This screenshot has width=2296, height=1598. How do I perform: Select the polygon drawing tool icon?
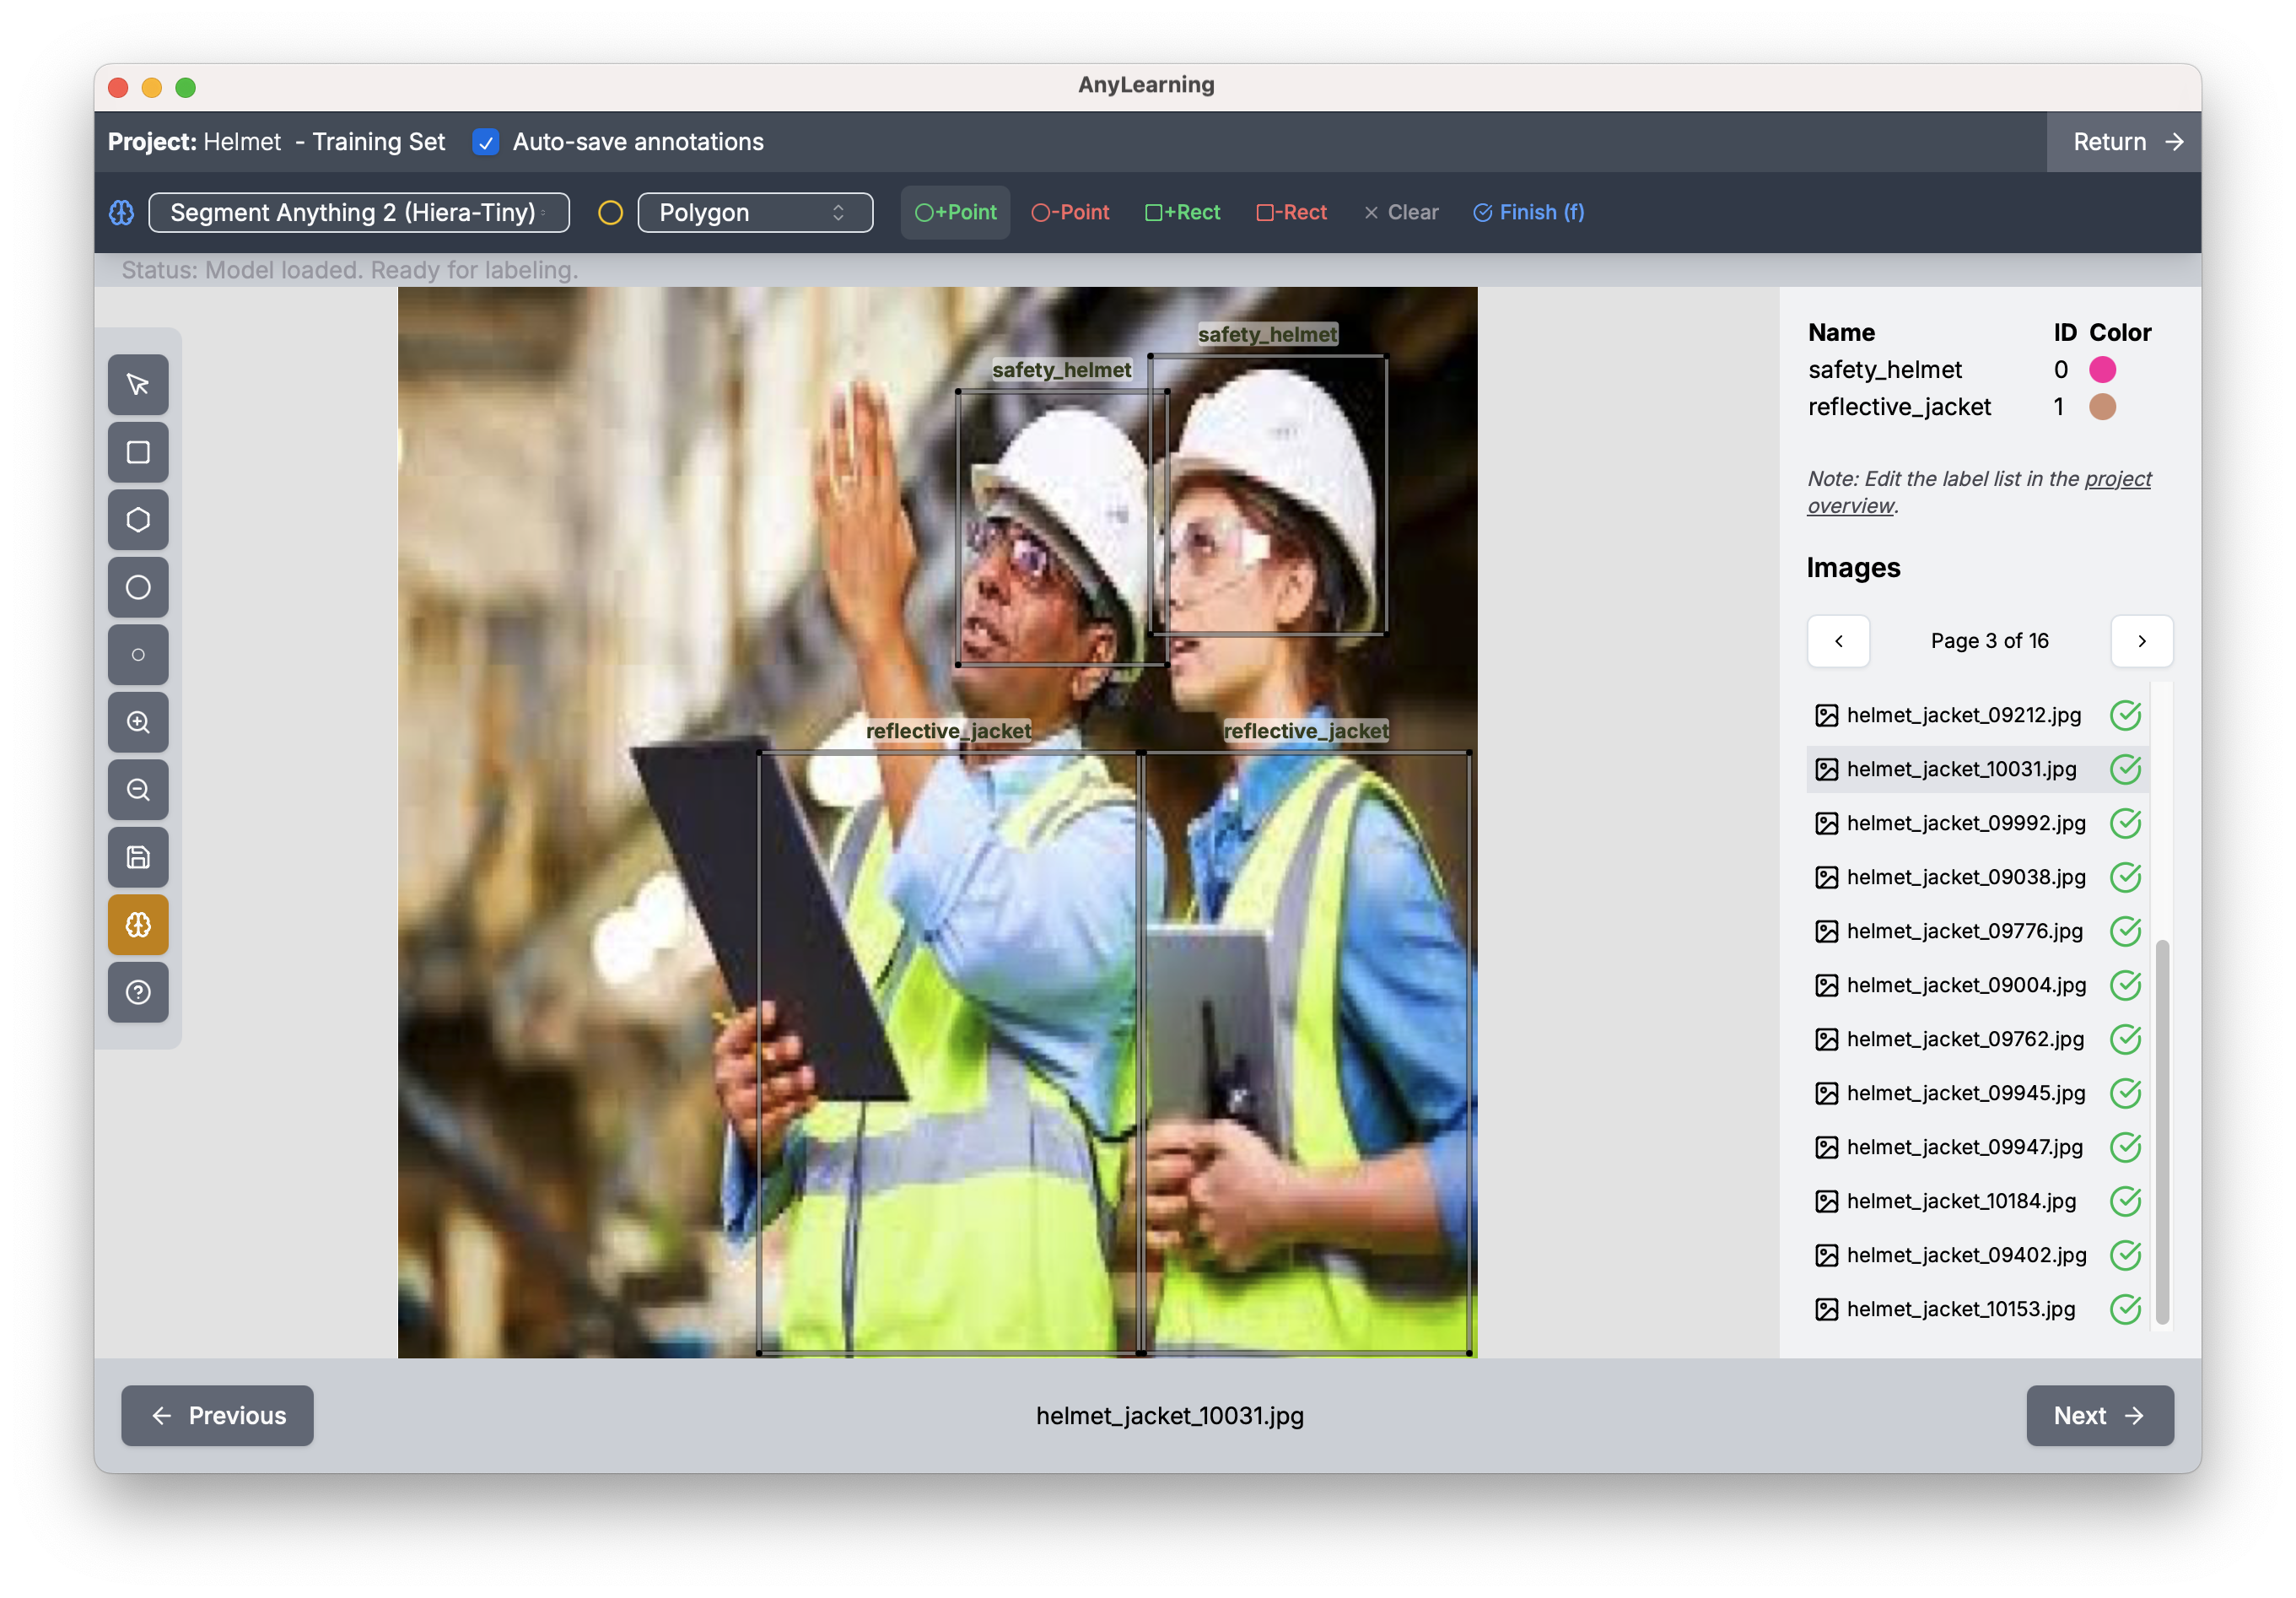point(137,518)
